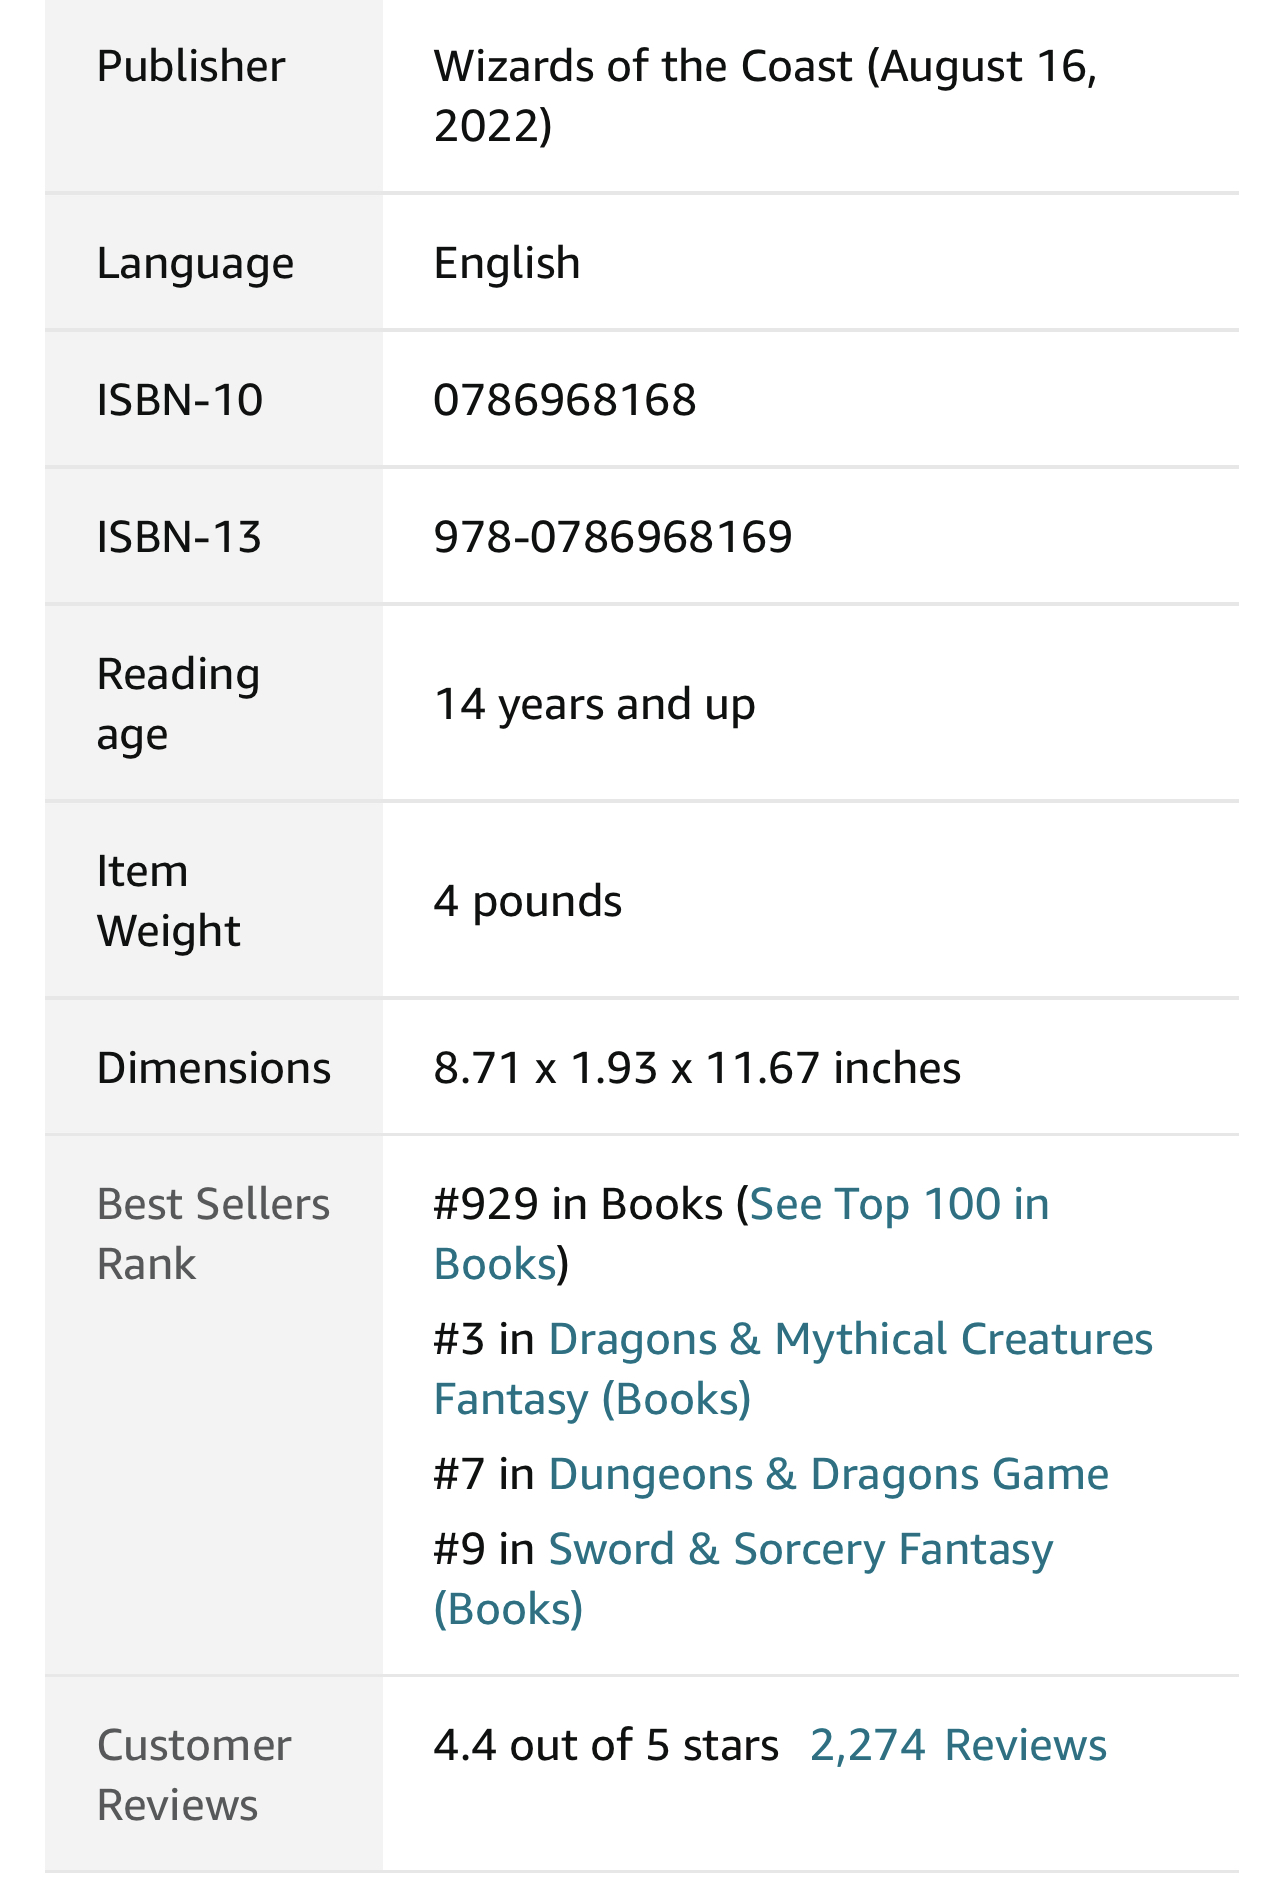Click the 8.71 x 1.93 x 11.67 inches value
The height and width of the screenshot is (1902, 1284).
click(696, 1068)
